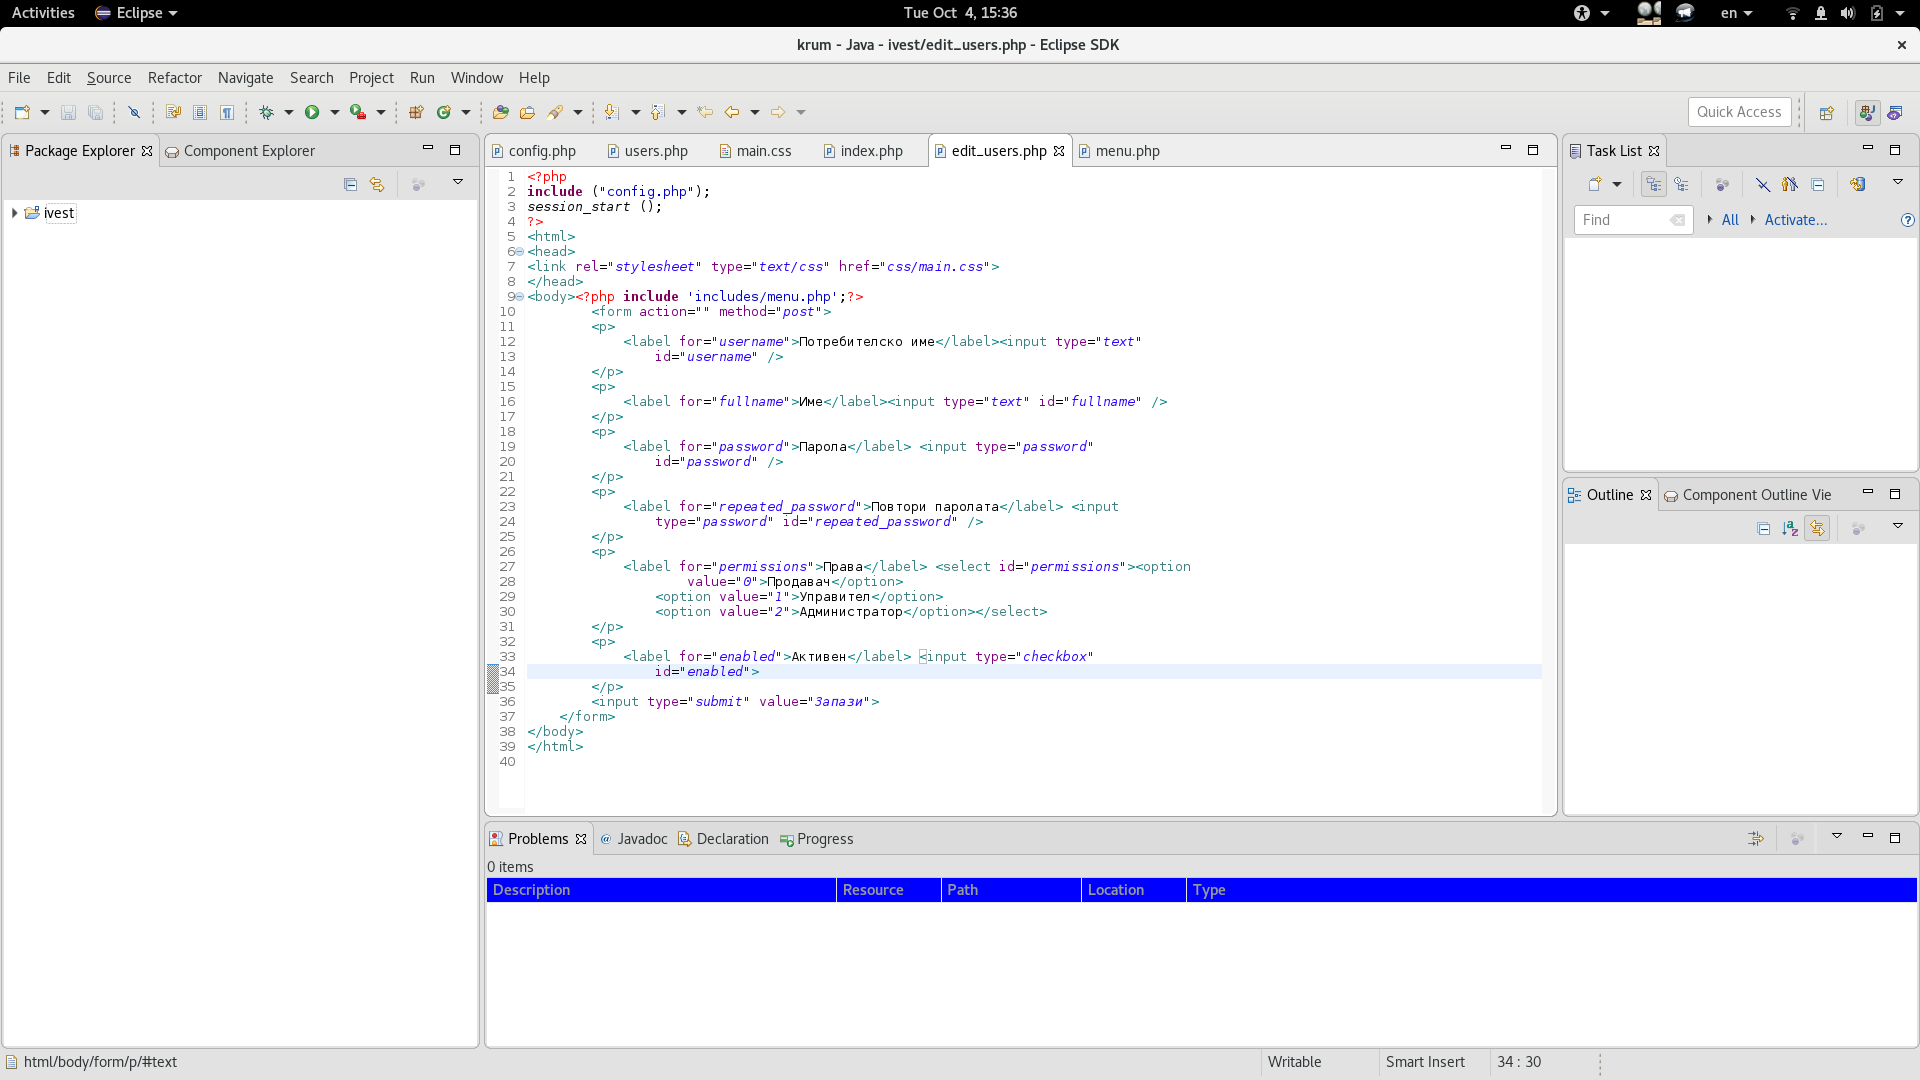Click the New Java Class icon

tap(443, 112)
